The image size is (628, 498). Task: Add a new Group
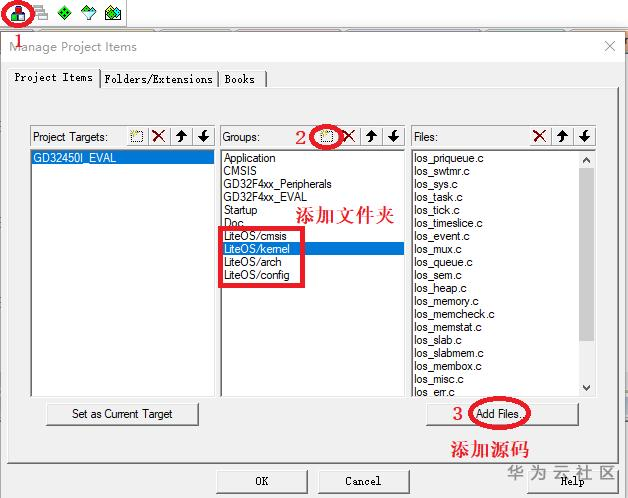[x=326, y=137]
